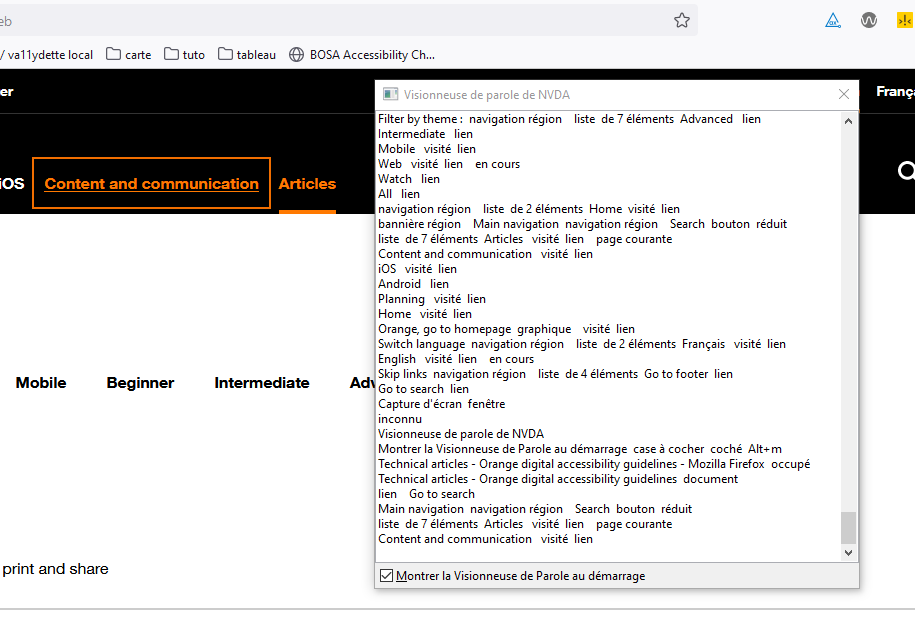Viewport: 915px width, 619px height.
Task: Open the yellow accessibility extension in the toolbar
Action: tap(903, 19)
